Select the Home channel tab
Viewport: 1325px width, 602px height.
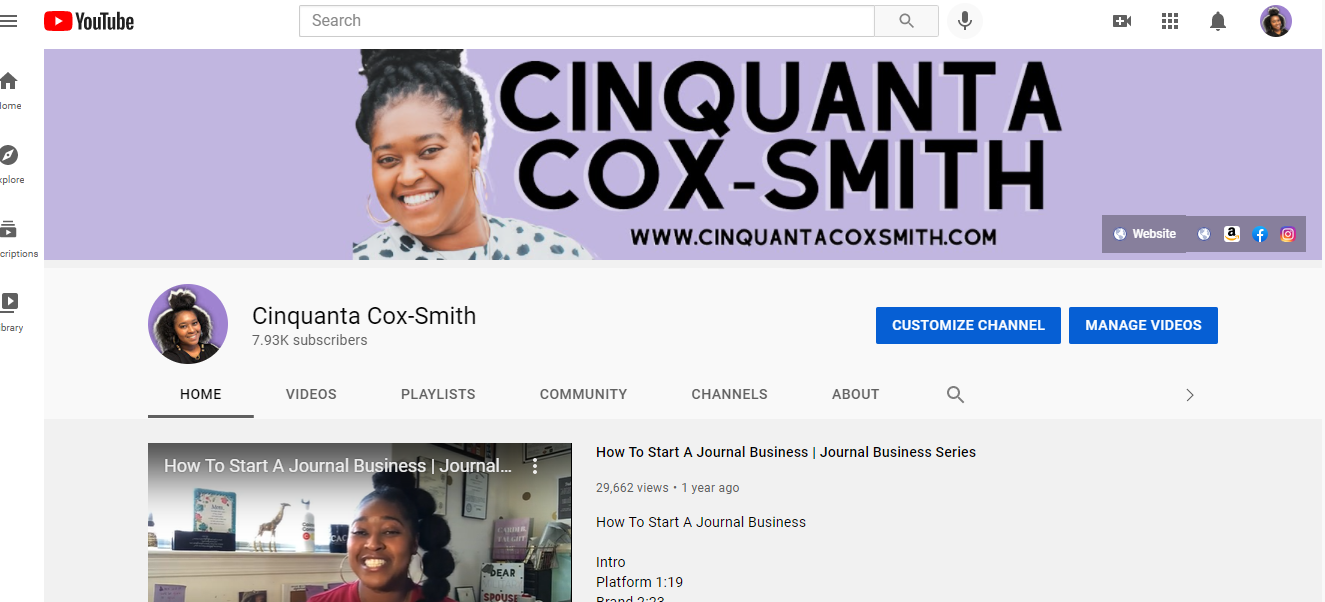201,394
